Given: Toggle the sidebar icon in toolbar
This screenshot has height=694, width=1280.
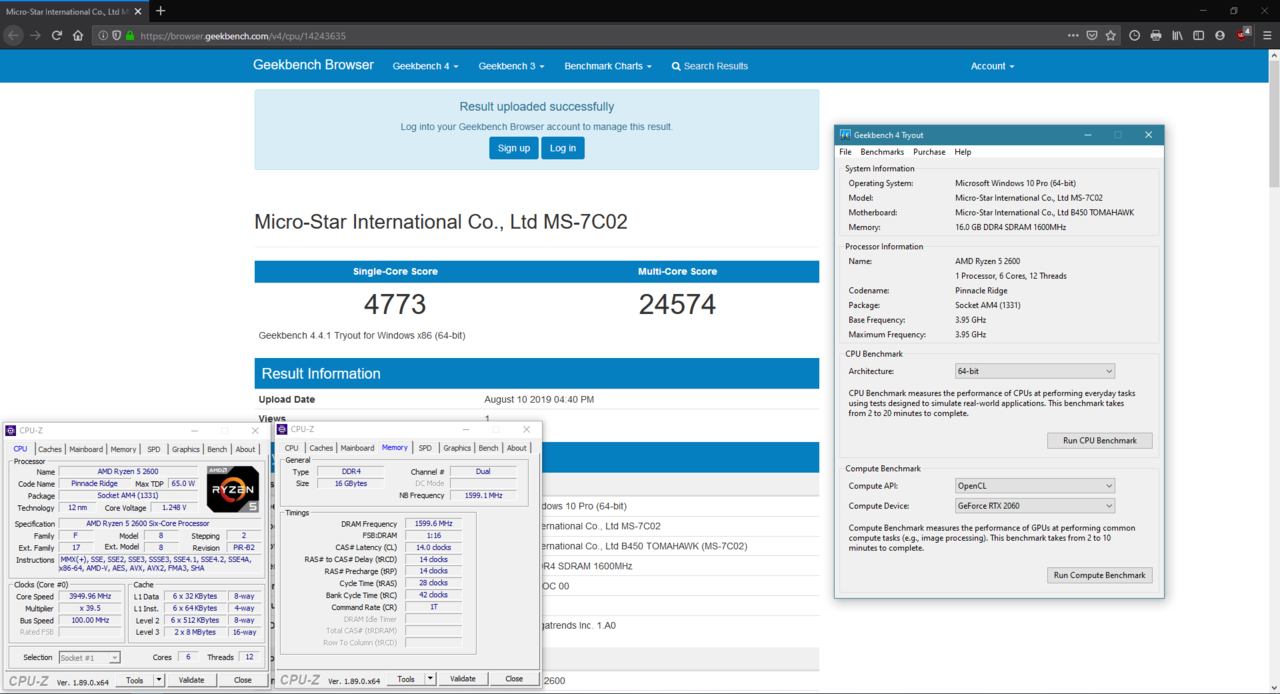Looking at the screenshot, I should (1199, 35).
